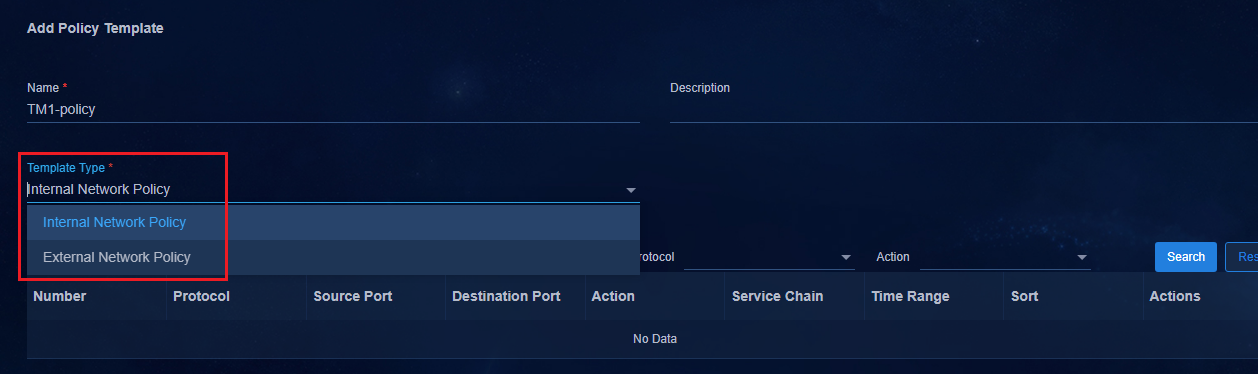Click the Actions column header

pyautogui.click(x=1175, y=296)
